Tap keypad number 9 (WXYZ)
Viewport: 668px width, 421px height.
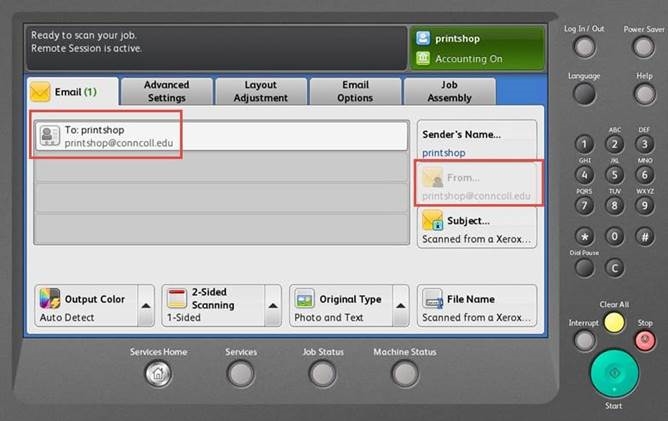(x=645, y=206)
